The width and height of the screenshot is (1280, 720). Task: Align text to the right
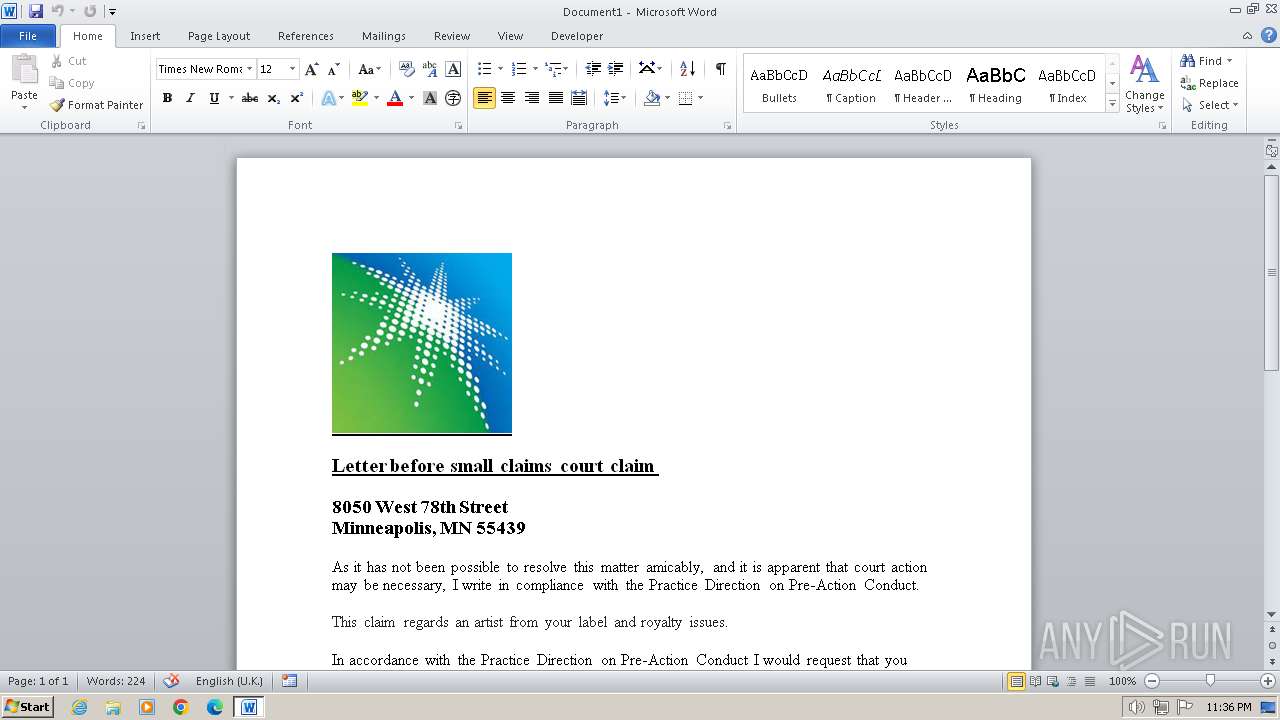click(531, 98)
